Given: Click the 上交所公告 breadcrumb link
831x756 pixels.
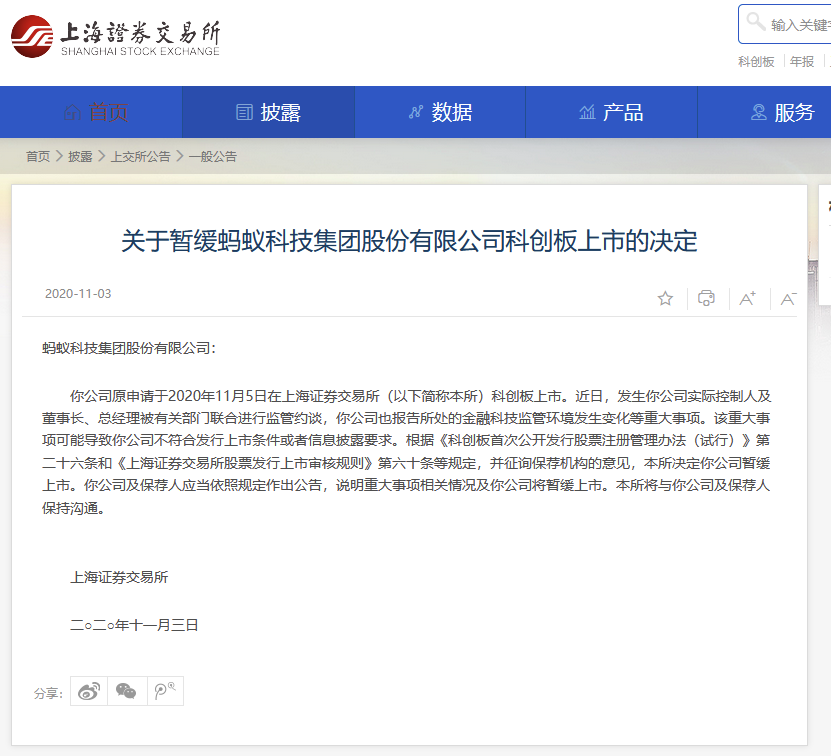Looking at the screenshot, I should [x=140, y=156].
